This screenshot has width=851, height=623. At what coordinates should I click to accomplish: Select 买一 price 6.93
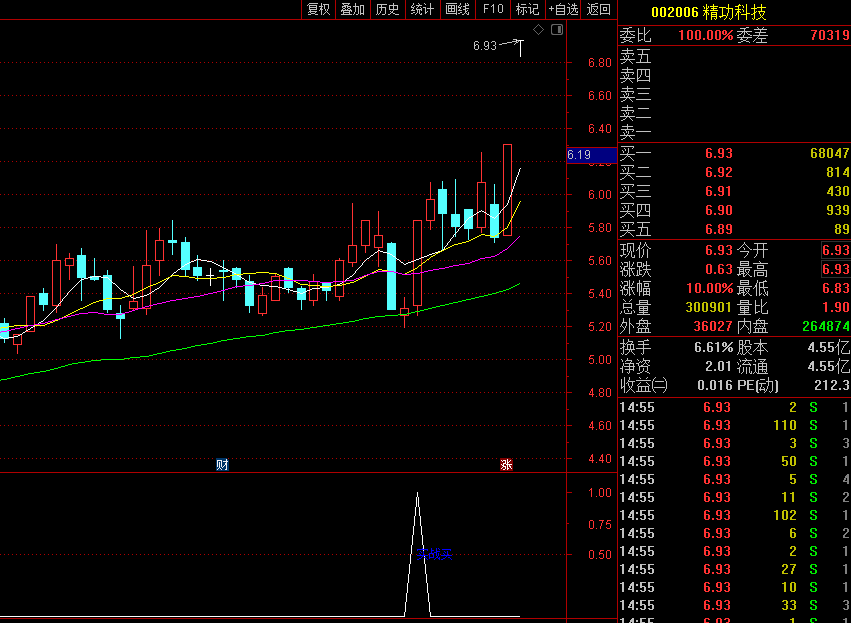(x=719, y=153)
